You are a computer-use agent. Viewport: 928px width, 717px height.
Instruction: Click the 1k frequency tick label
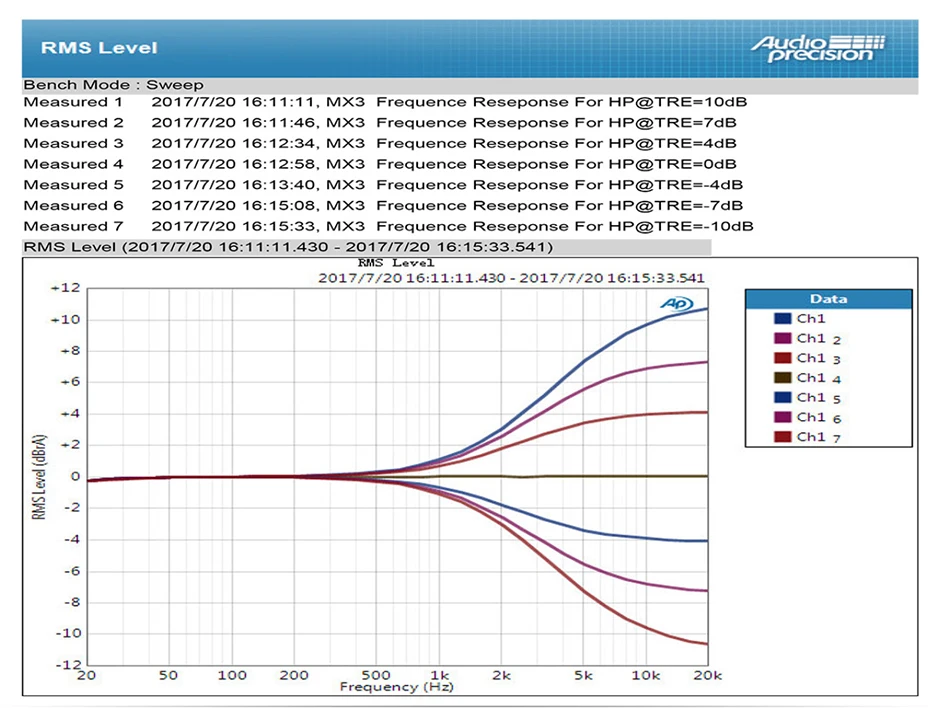[440, 675]
